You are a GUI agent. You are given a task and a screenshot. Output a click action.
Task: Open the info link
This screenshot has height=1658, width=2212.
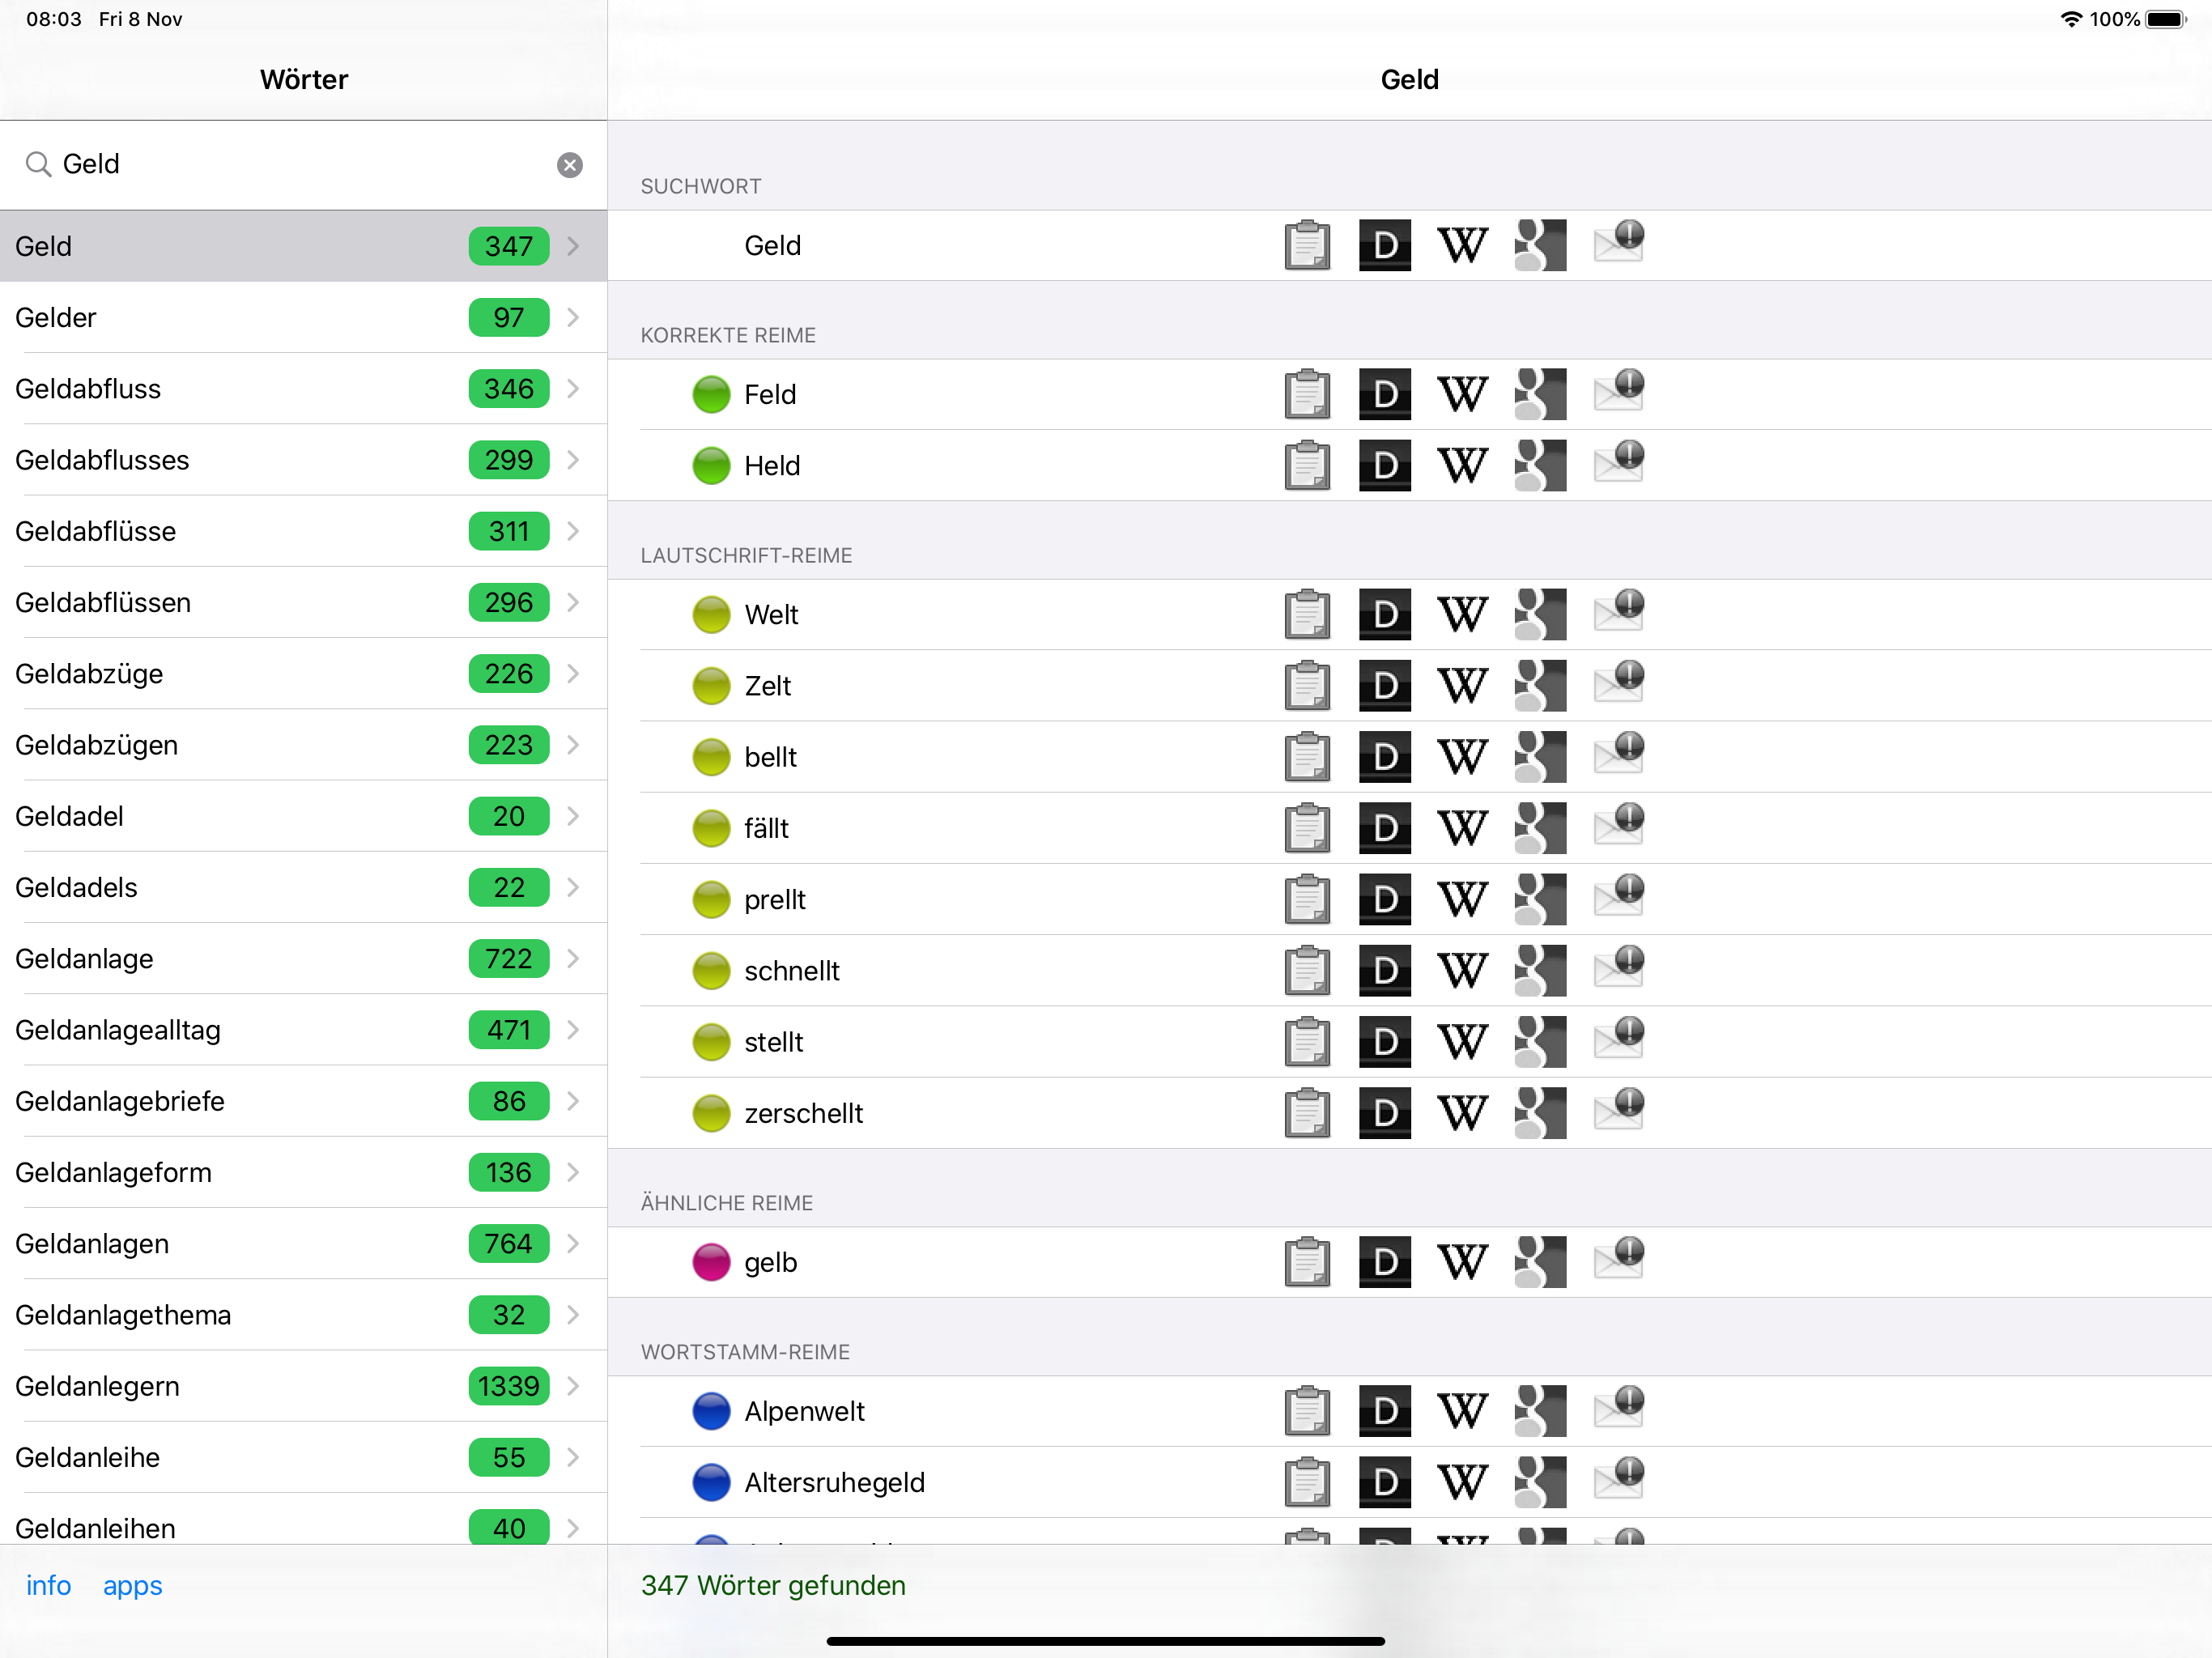tap(48, 1585)
